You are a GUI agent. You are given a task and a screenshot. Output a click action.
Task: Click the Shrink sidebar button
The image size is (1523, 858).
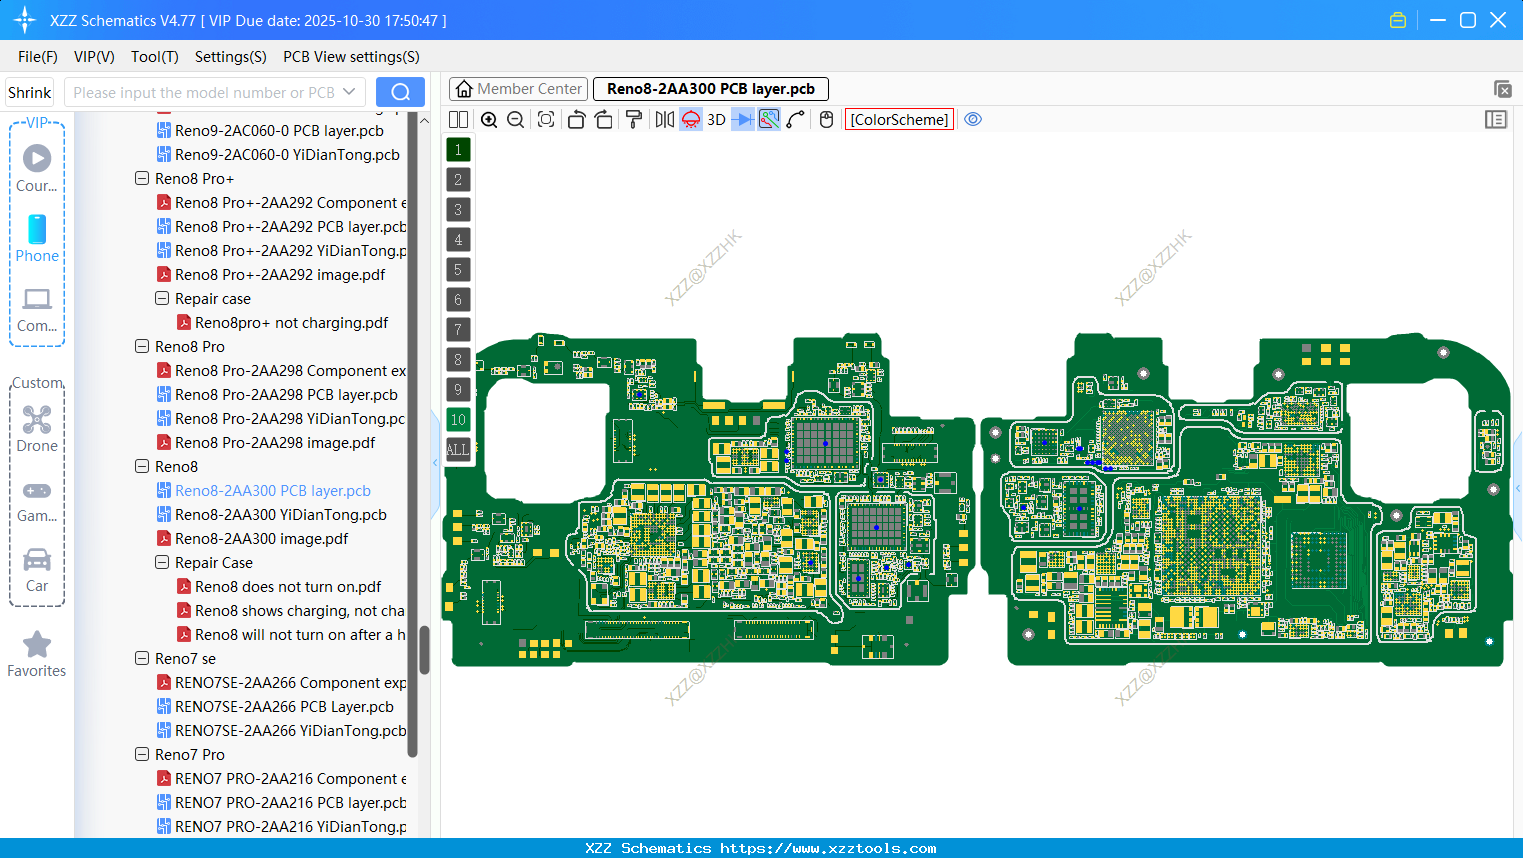point(29,91)
